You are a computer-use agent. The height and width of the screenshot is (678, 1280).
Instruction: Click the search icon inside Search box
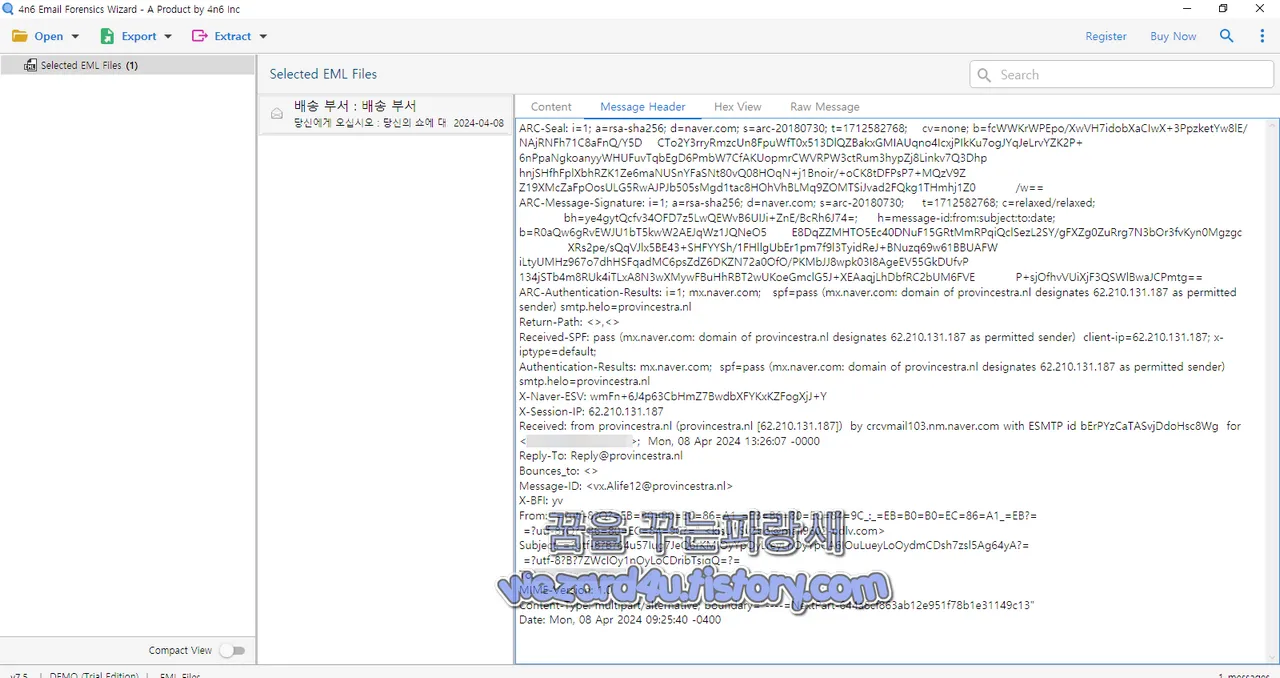click(984, 75)
